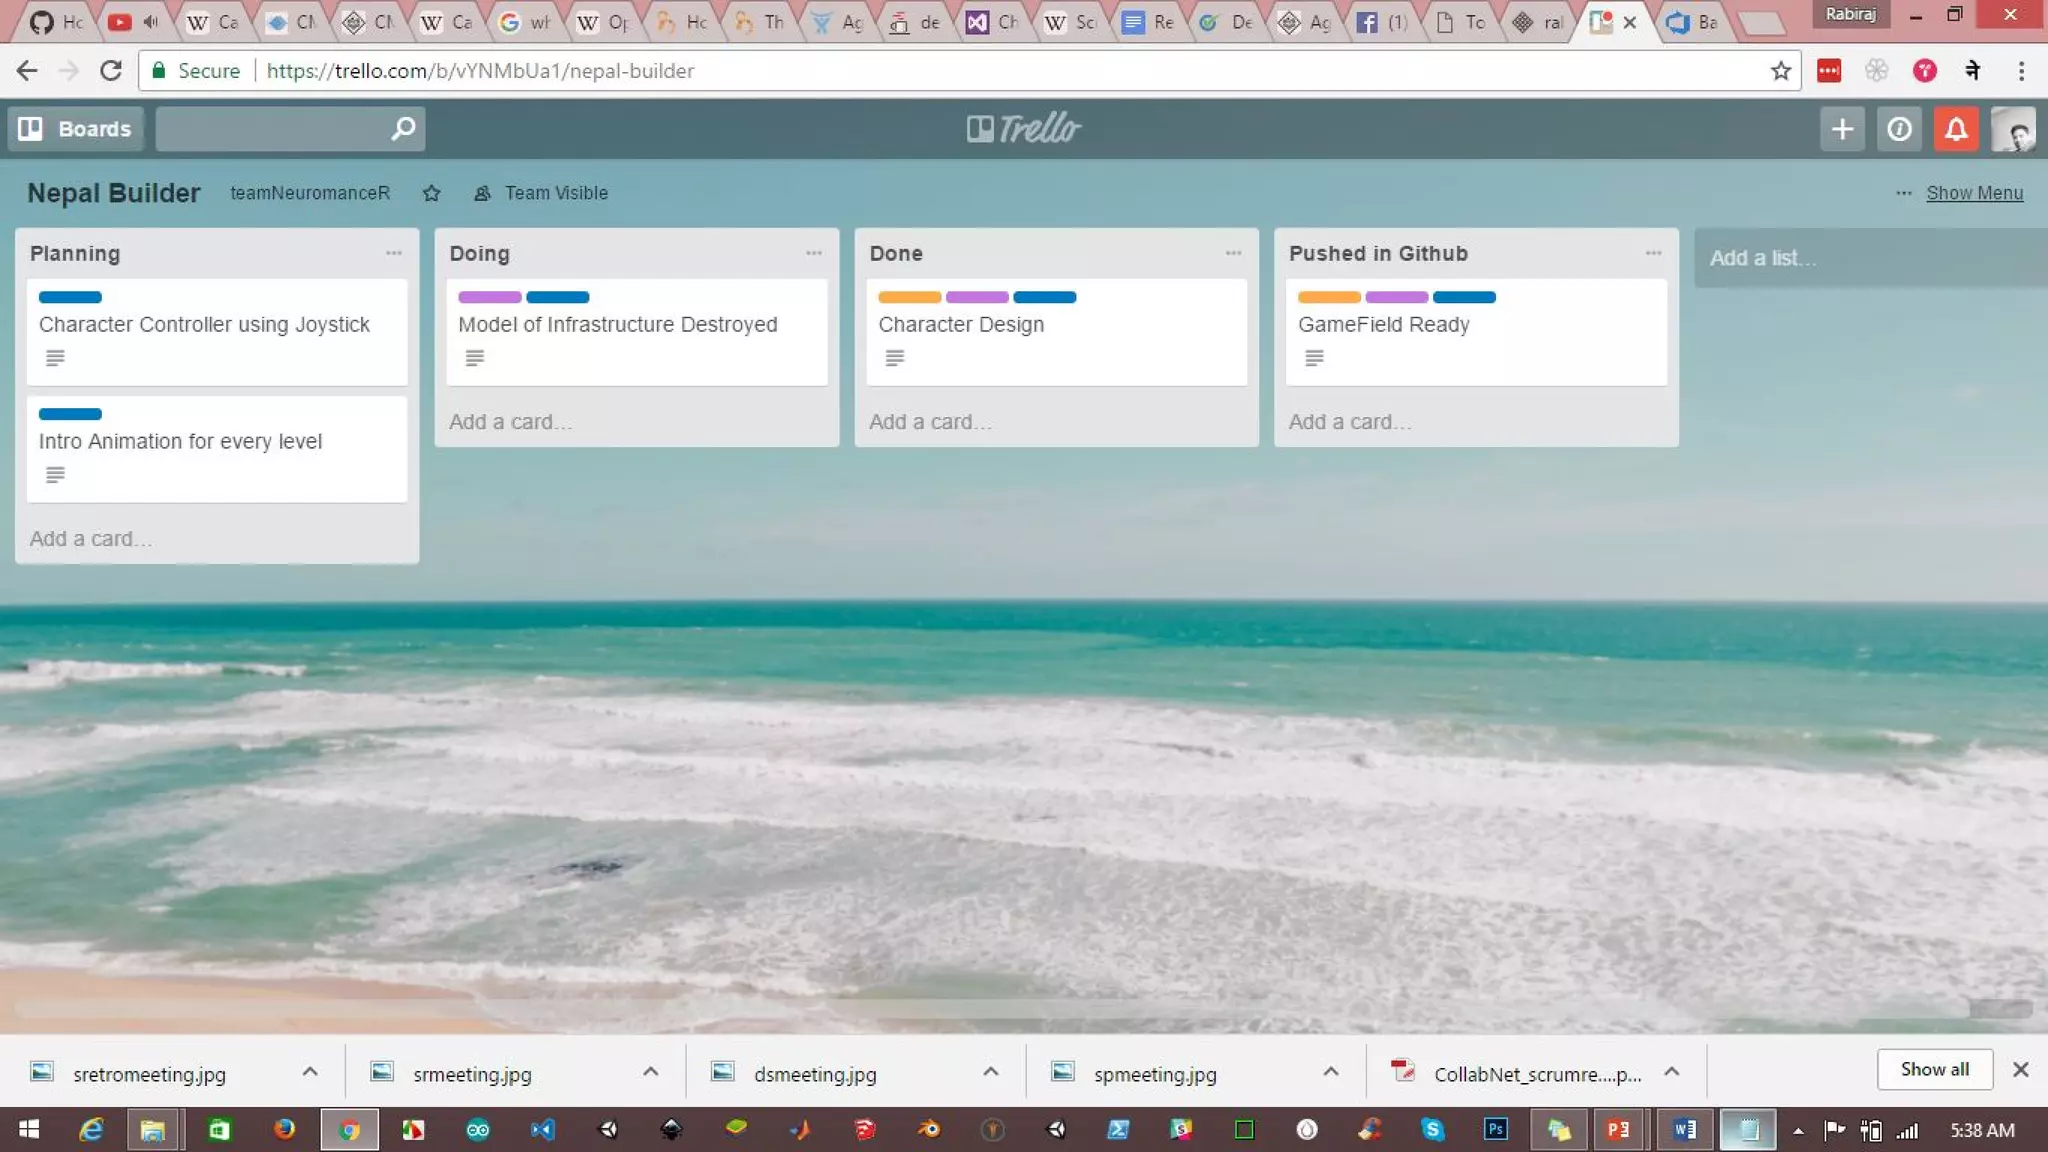Viewport: 2048px width, 1152px height.
Task: Open the Boards menu
Action: [x=76, y=129]
